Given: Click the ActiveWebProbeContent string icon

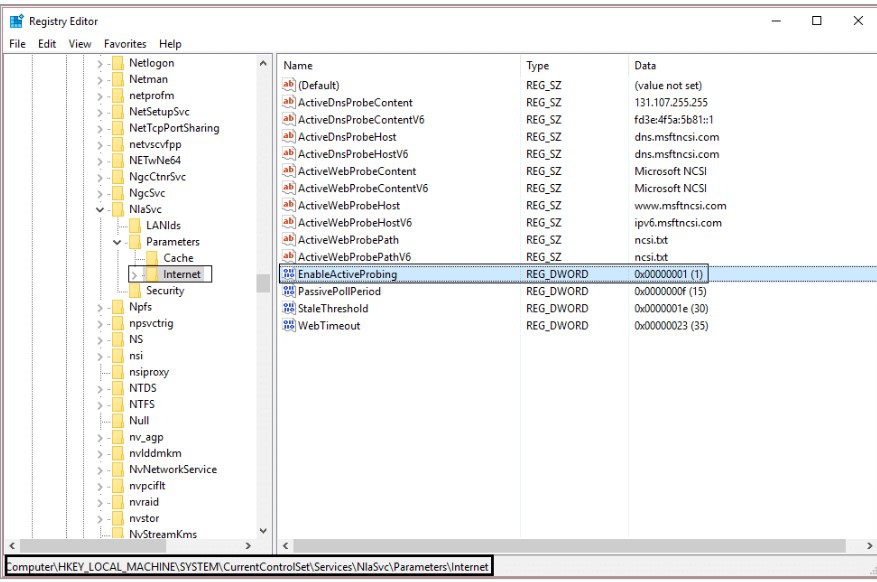Looking at the screenshot, I should (289, 171).
